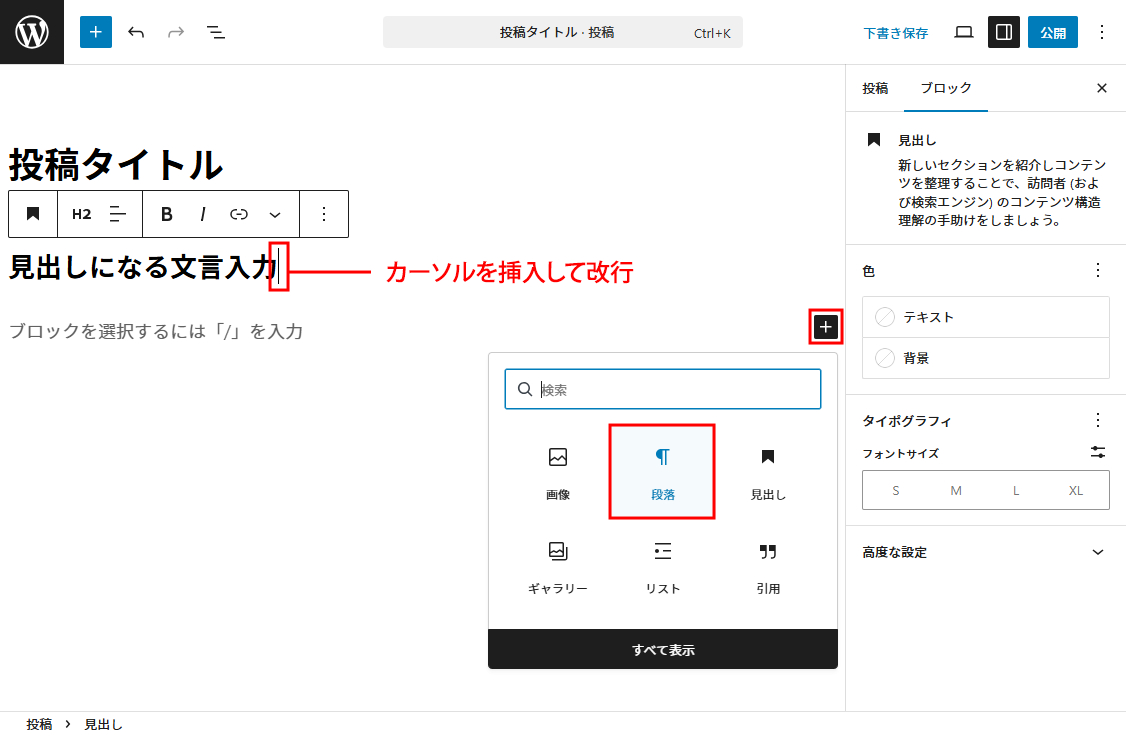Select font size XL
The image size is (1126, 736).
click(1076, 490)
